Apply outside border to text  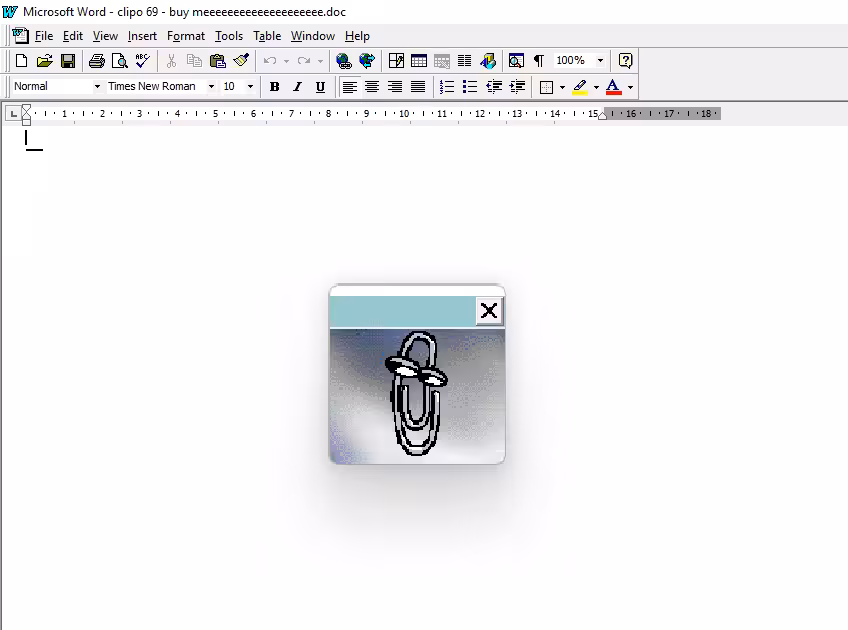point(546,87)
